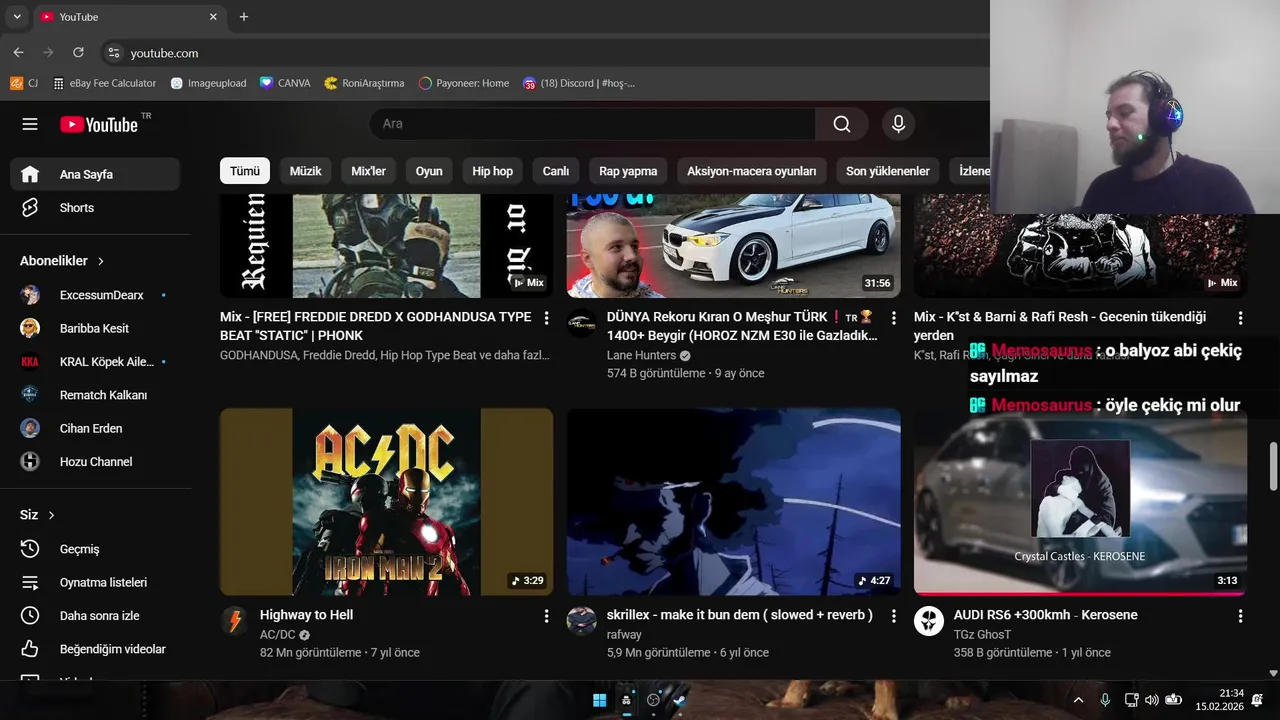Open Rematch Kalkanı subscription channel
This screenshot has width=1280, height=720.
95,395
